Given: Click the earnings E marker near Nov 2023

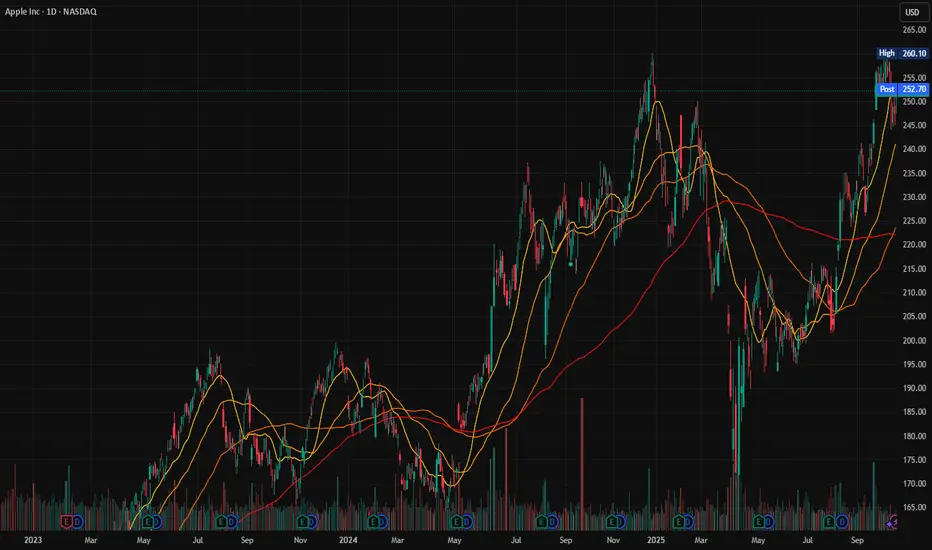Looking at the screenshot, I should [x=303, y=522].
